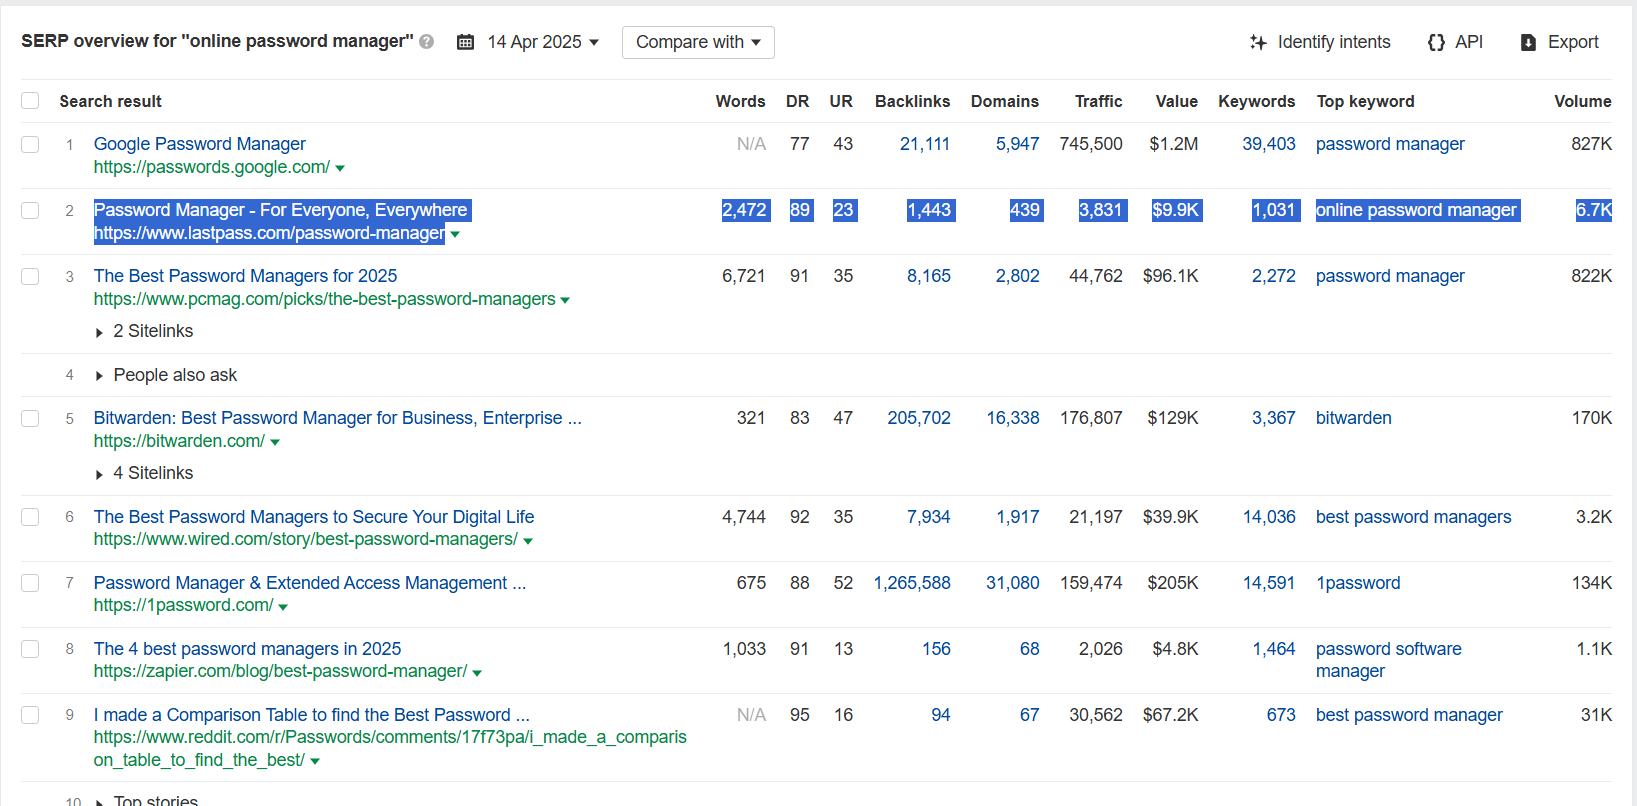Check the box for PCMag Best Password Managers row
This screenshot has width=1637, height=806.
coord(30,276)
